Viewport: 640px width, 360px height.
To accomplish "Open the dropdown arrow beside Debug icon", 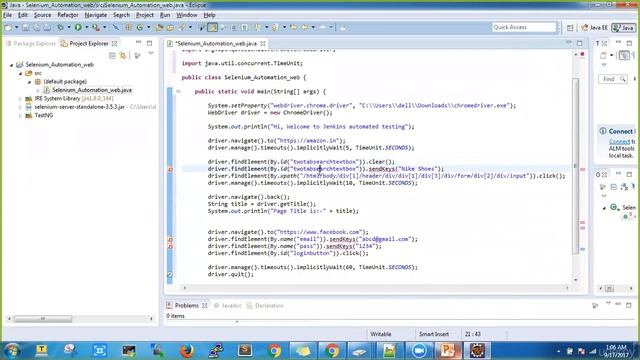I will (69, 27).
